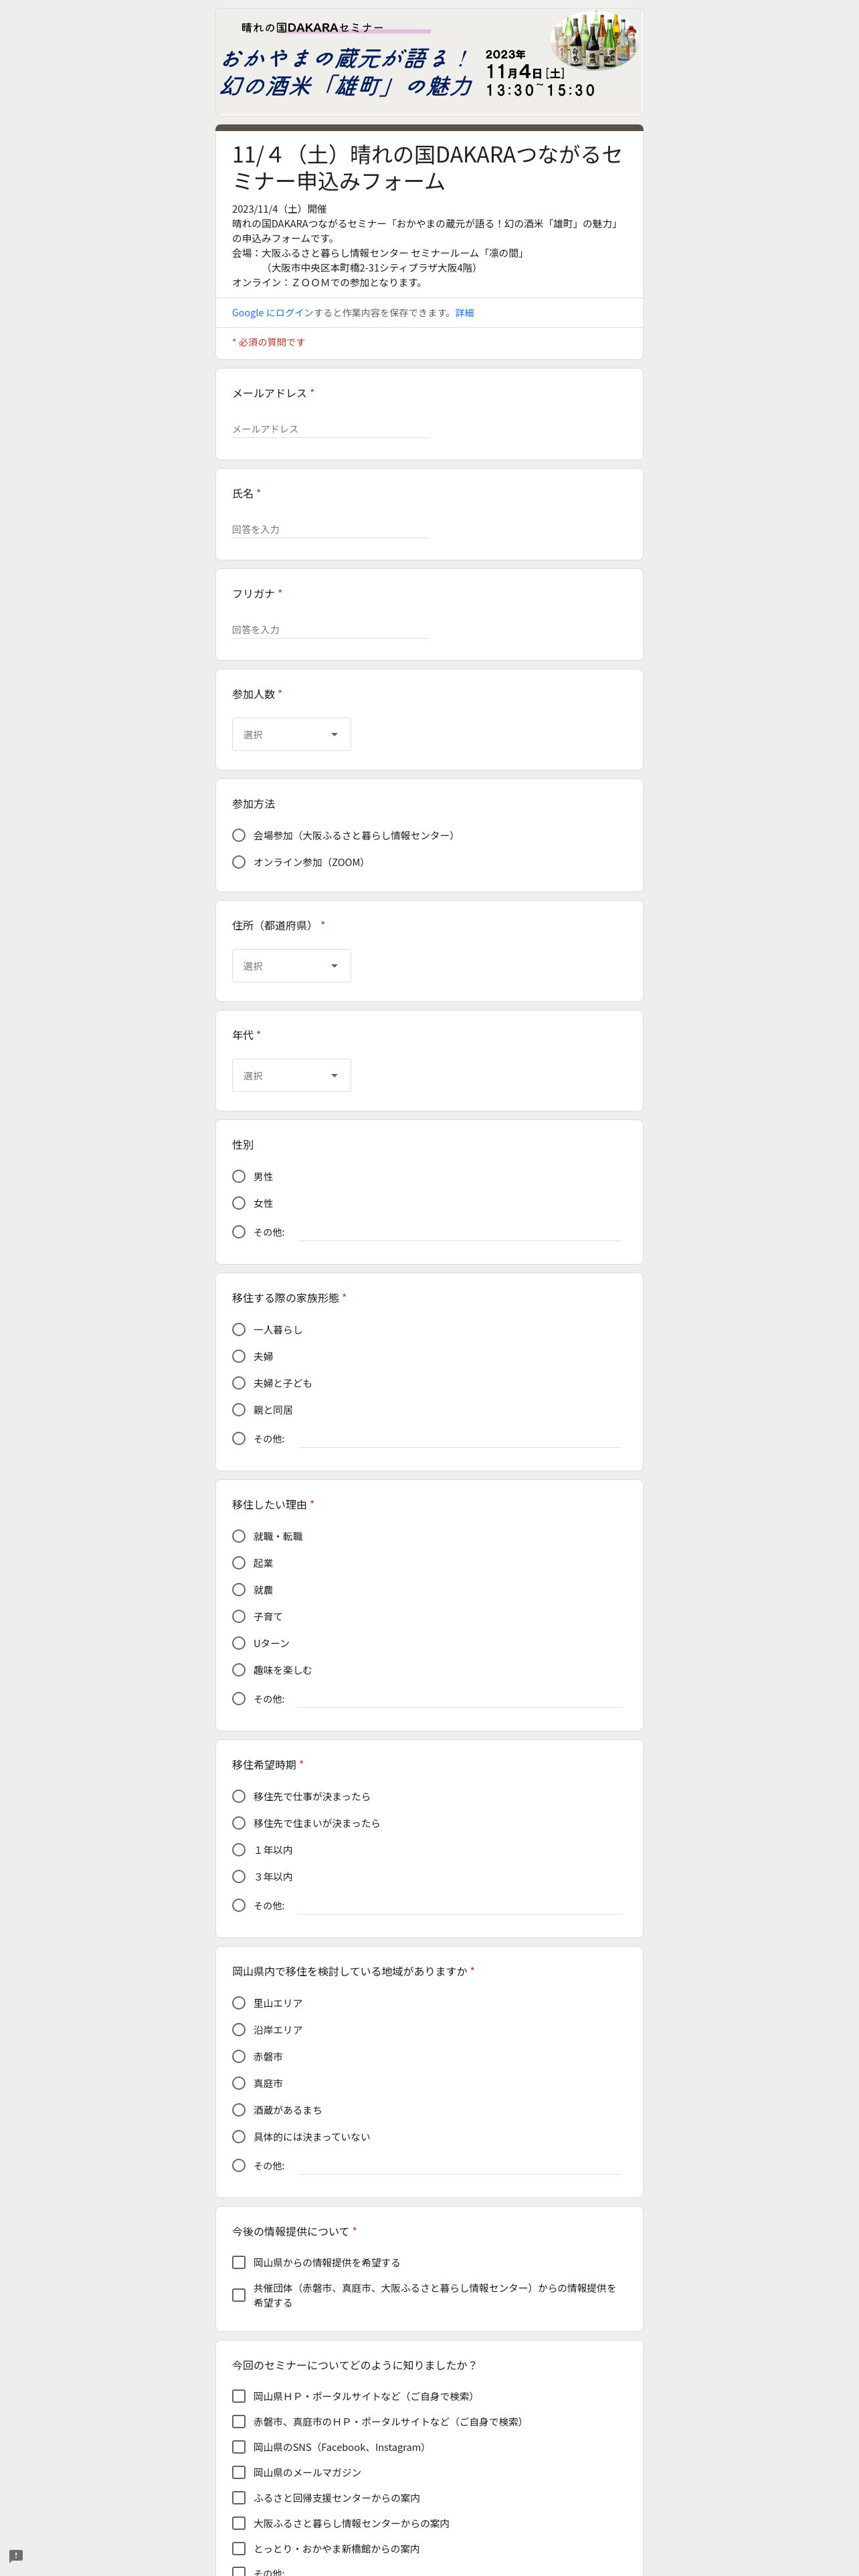
Task: Select その他 radio under 性別
Action: pos(239,1232)
